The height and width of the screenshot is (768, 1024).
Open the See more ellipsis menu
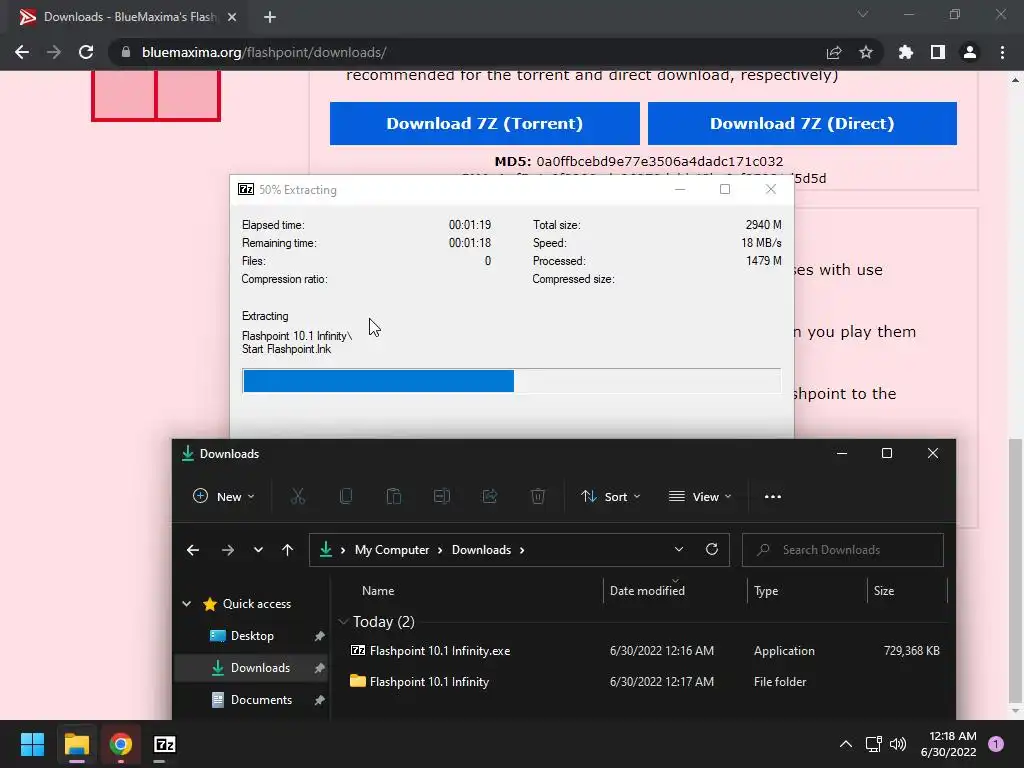773,497
